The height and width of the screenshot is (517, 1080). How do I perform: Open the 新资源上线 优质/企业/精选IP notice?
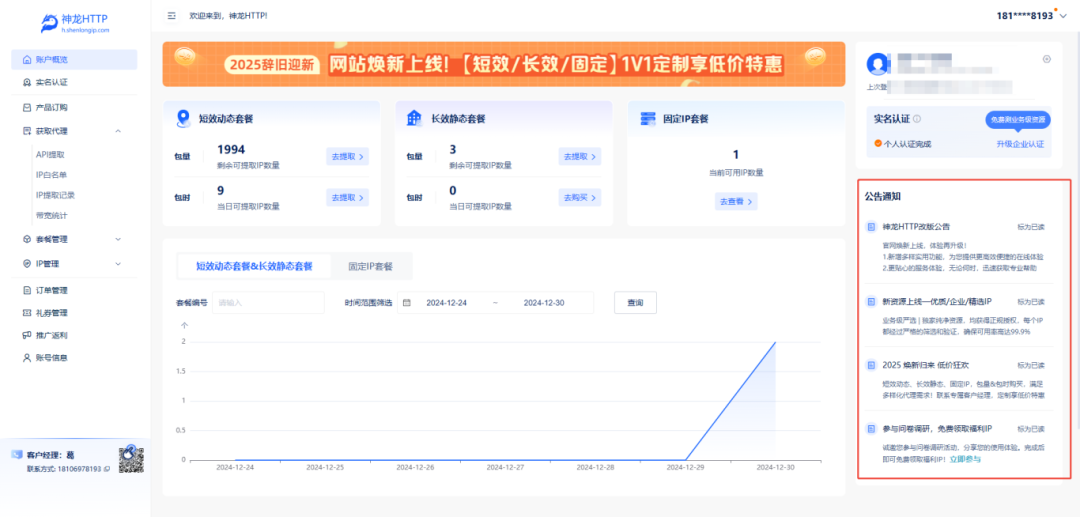point(937,302)
